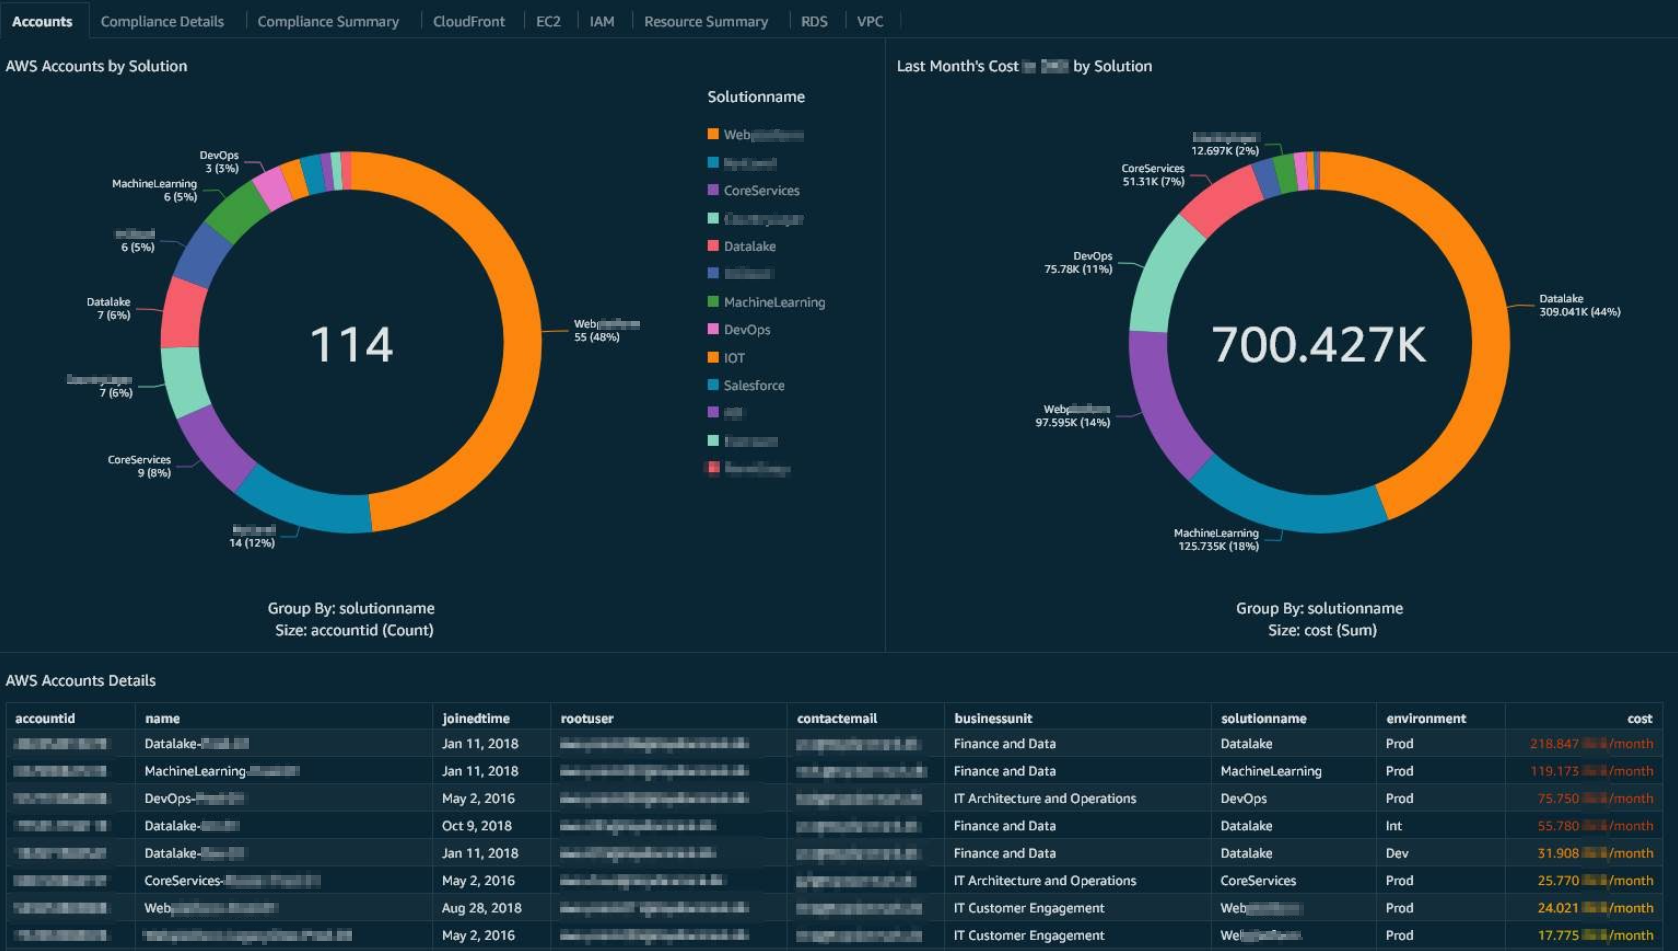Image resolution: width=1678 pixels, height=951 pixels.
Task: Click the Datalake legend color chip
Action: click(x=713, y=245)
